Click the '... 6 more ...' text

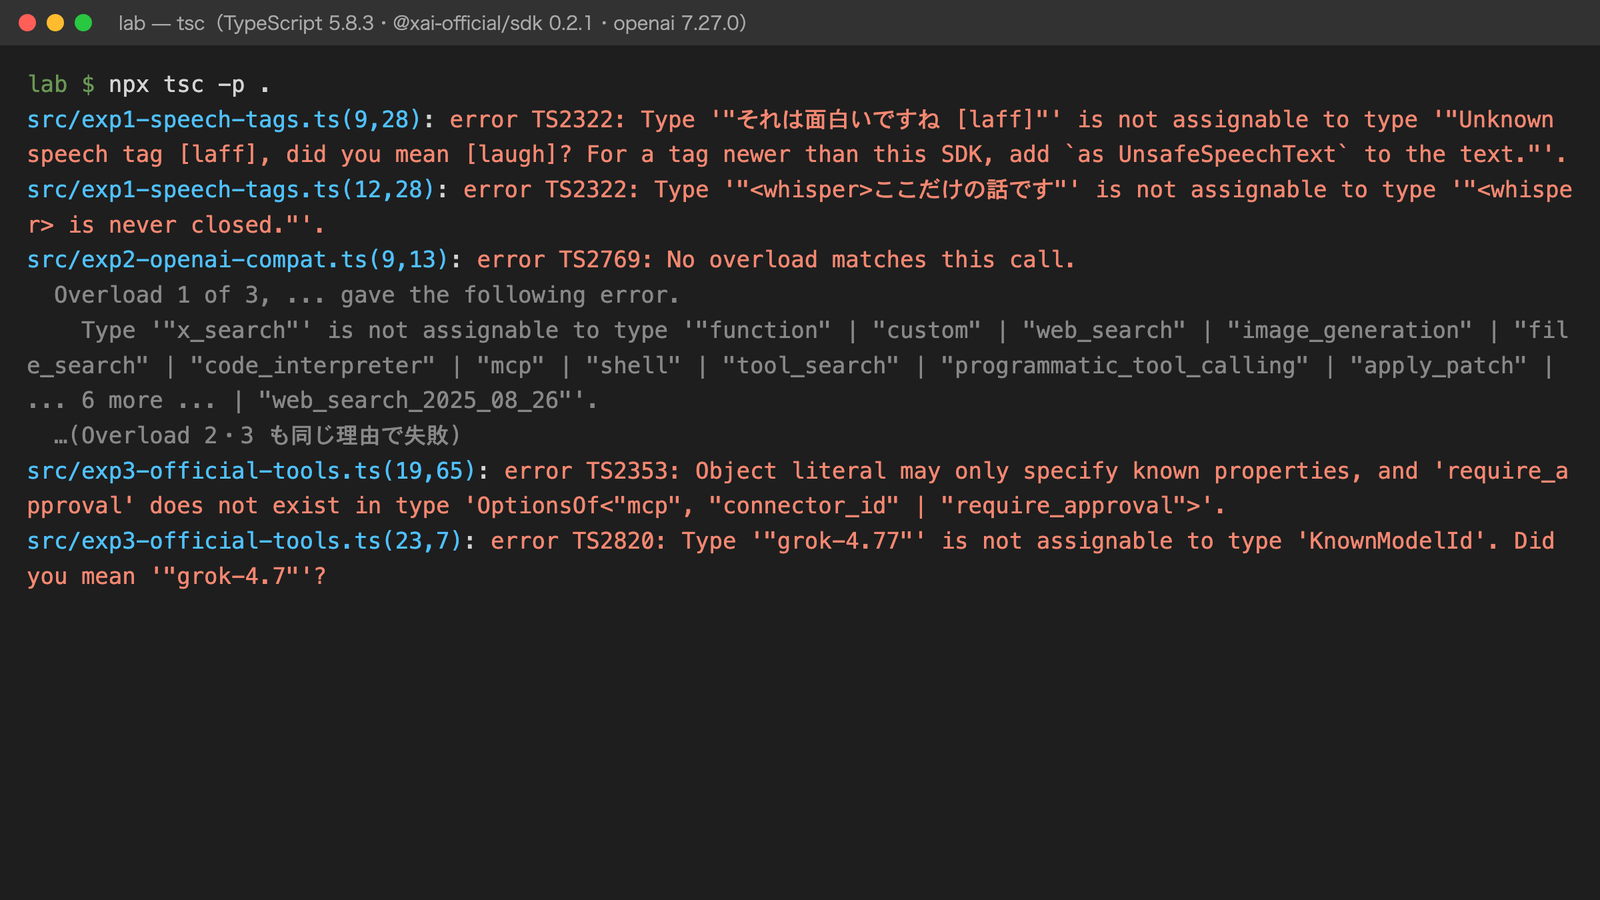[121, 401]
